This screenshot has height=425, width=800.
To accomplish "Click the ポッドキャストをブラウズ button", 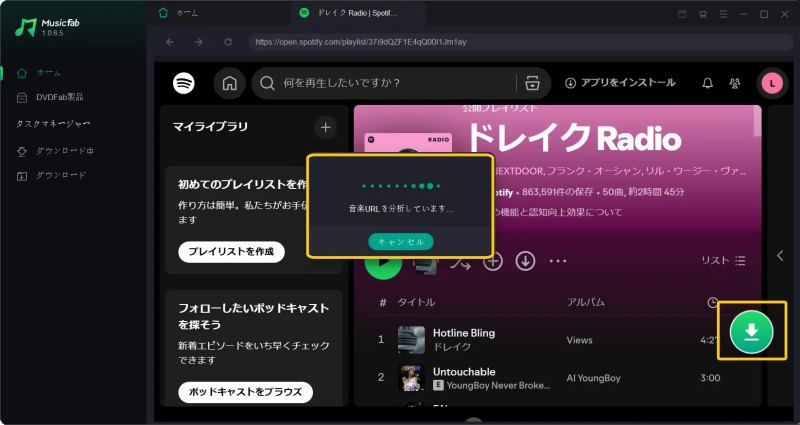I will pyautogui.click(x=245, y=392).
